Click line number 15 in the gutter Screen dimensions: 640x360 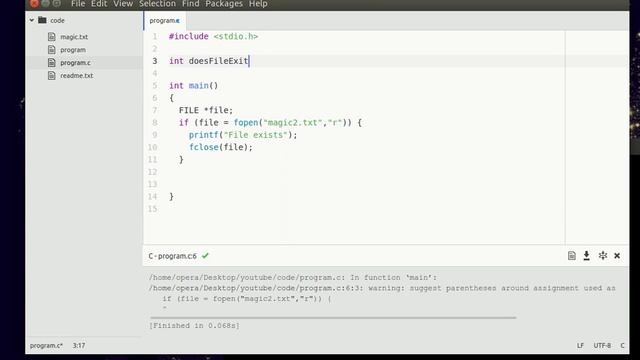pyautogui.click(x=152, y=209)
